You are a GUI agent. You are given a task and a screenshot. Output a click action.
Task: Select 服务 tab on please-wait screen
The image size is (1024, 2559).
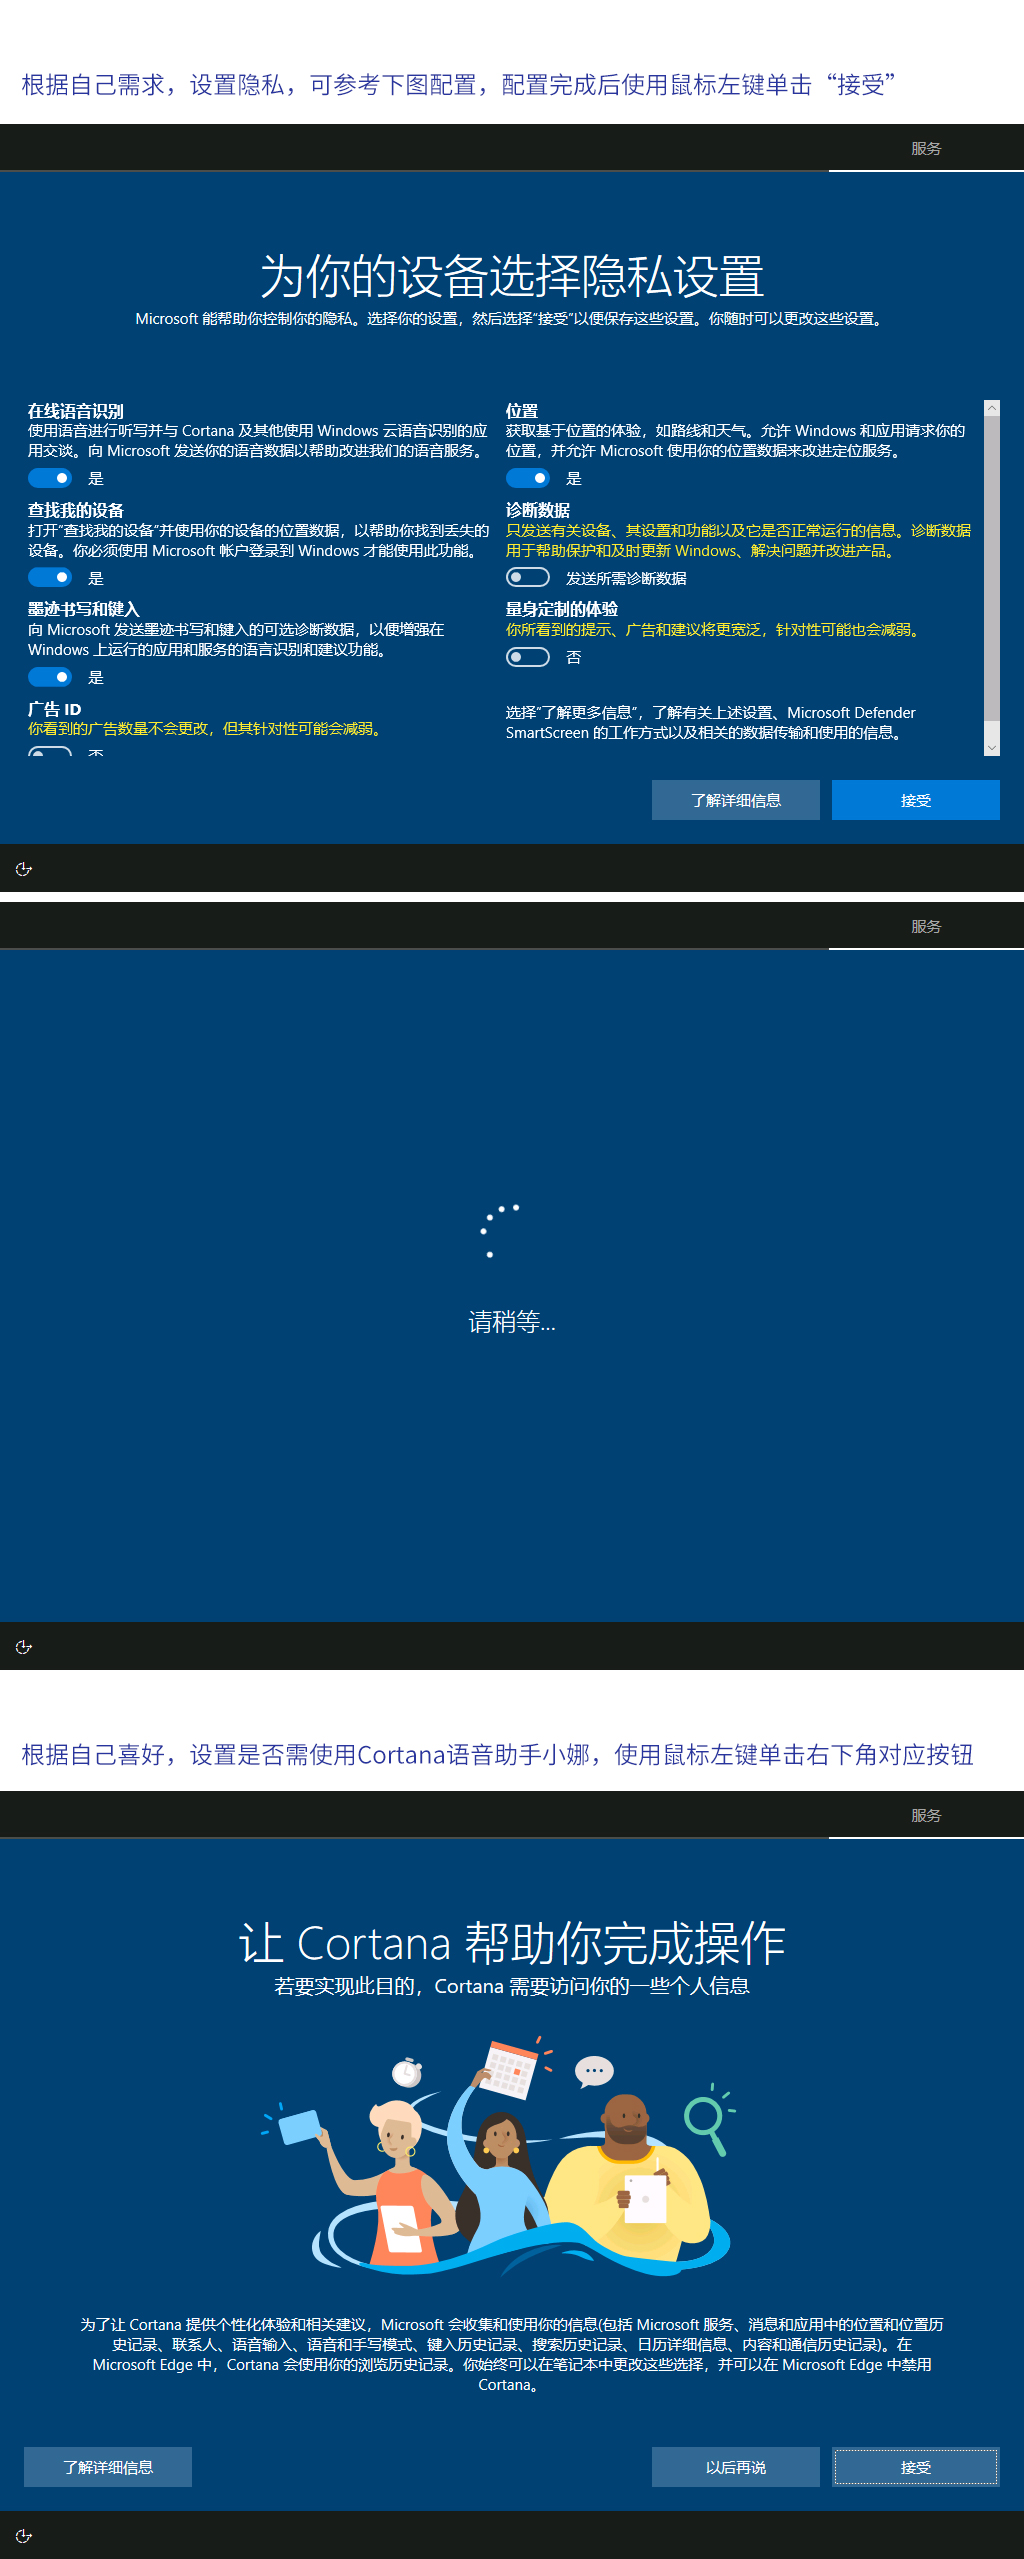926,926
